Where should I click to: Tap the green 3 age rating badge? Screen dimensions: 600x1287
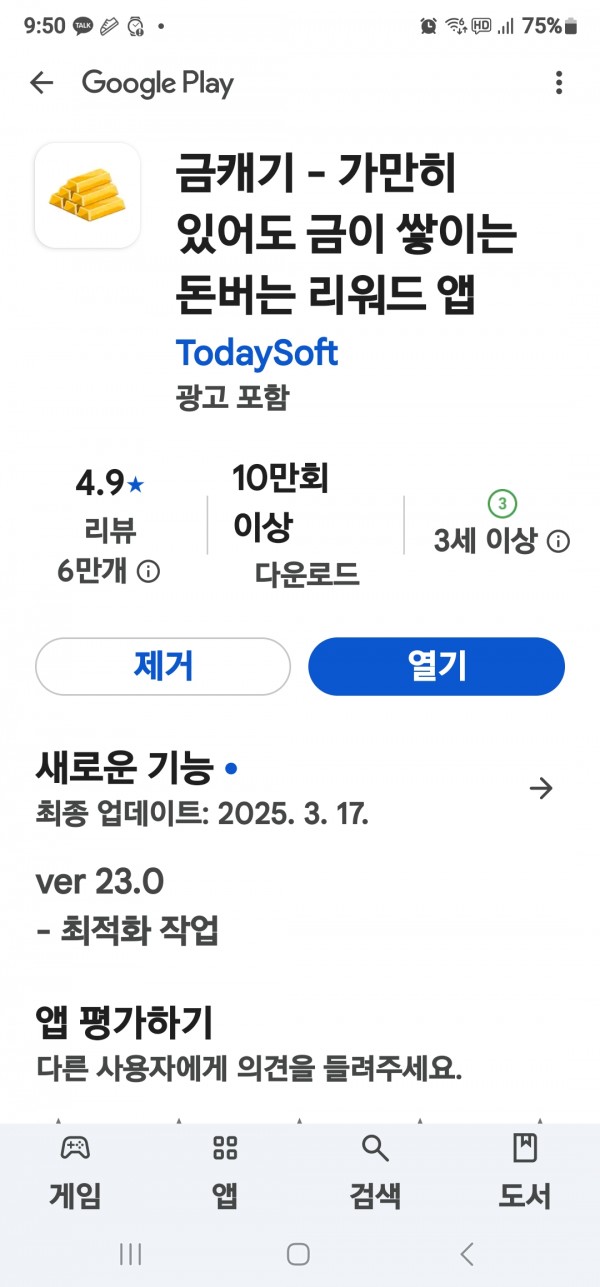[502, 502]
